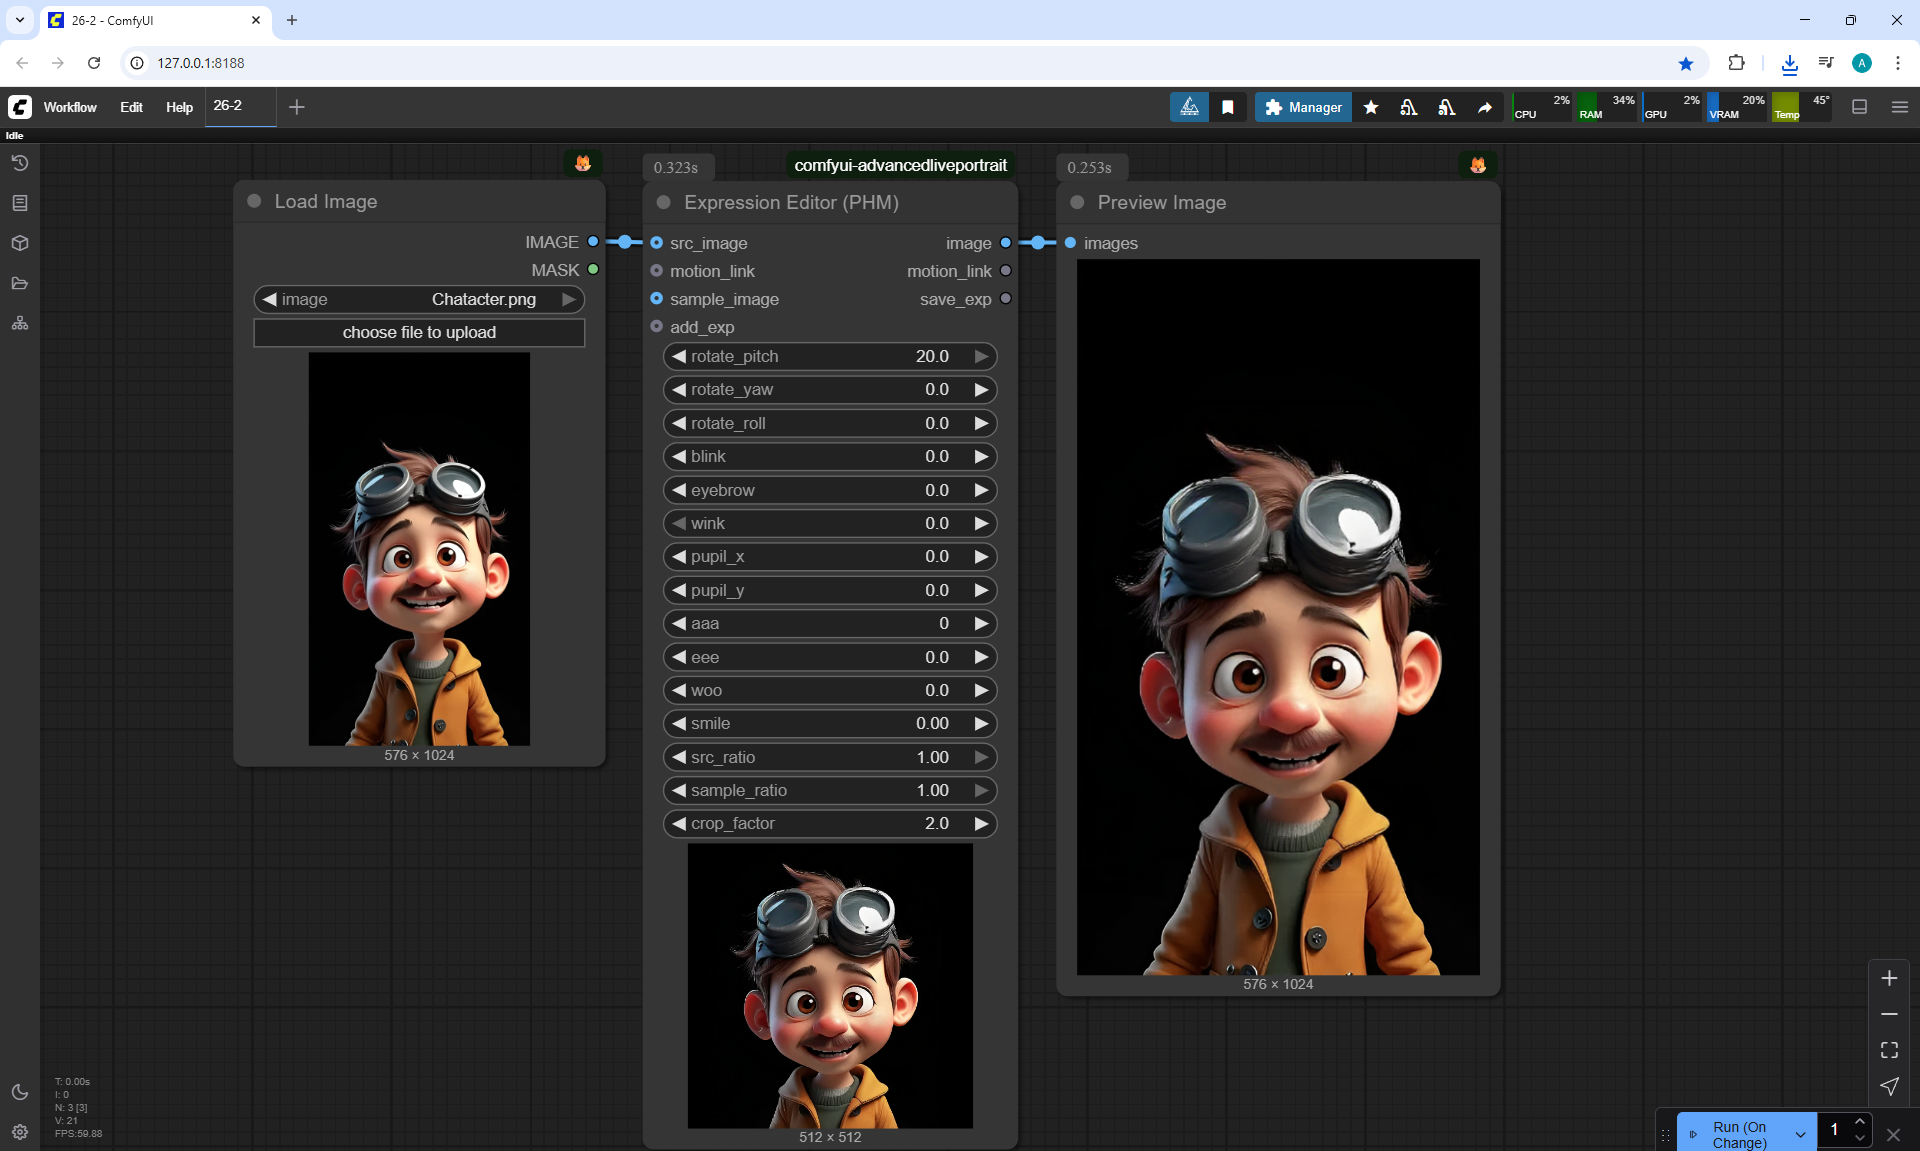1920x1151 pixels.
Task: Open the queue history sidebar icon
Action: click(20, 163)
